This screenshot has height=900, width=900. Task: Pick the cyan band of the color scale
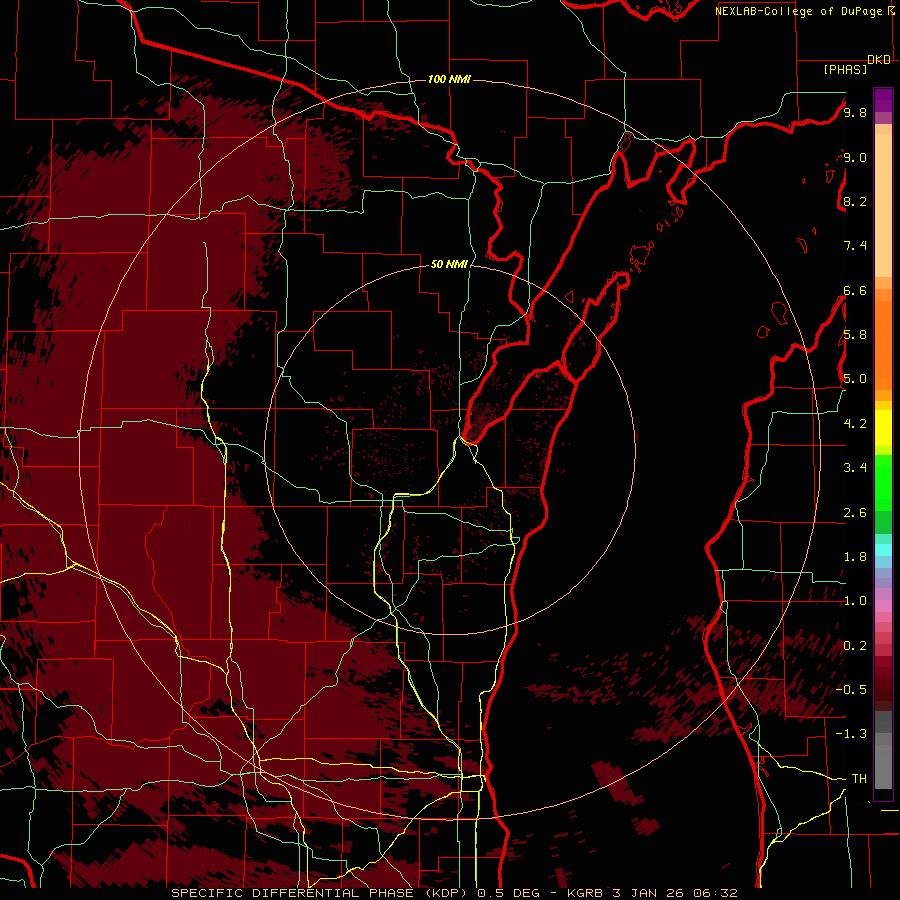883,550
